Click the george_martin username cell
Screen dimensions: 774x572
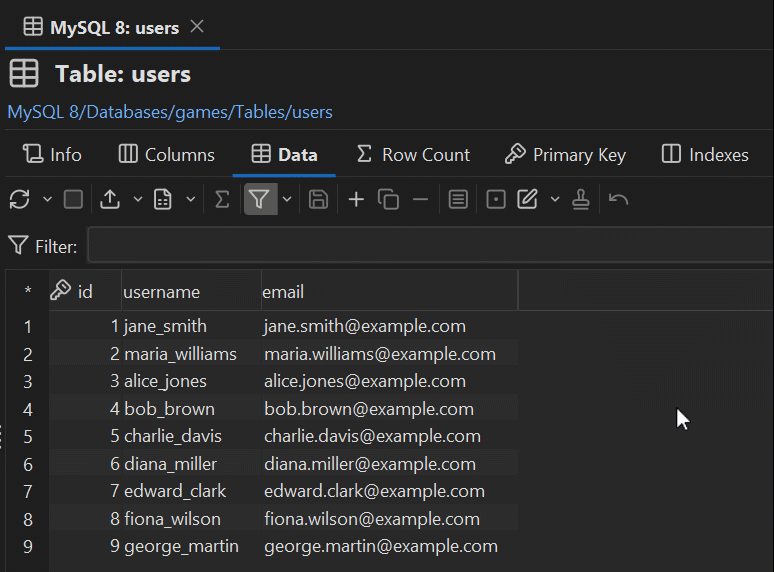tap(191, 546)
